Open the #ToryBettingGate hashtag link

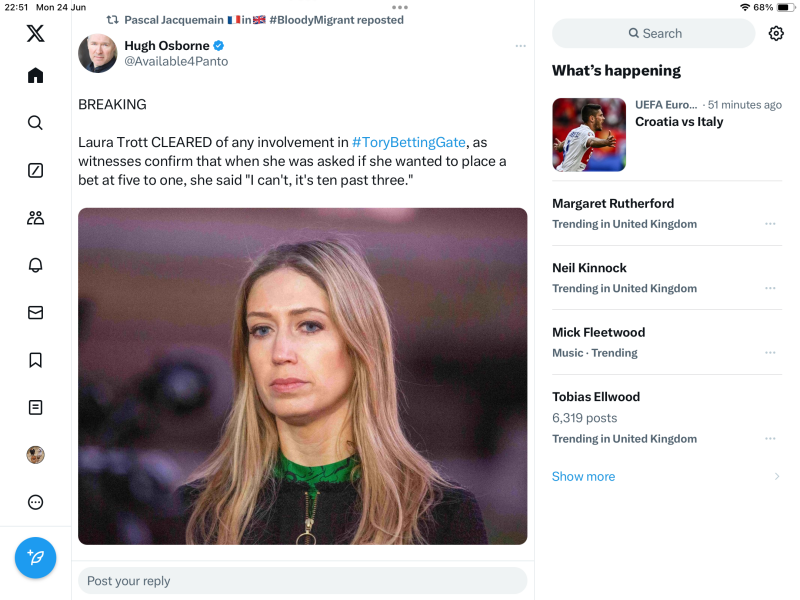[x=408, y=142]
